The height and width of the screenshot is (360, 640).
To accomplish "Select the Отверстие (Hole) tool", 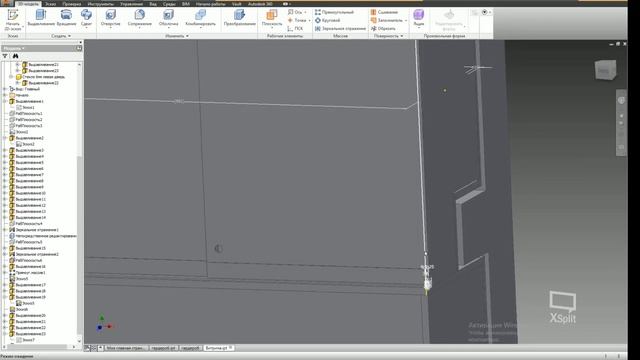I will (111, 18).
